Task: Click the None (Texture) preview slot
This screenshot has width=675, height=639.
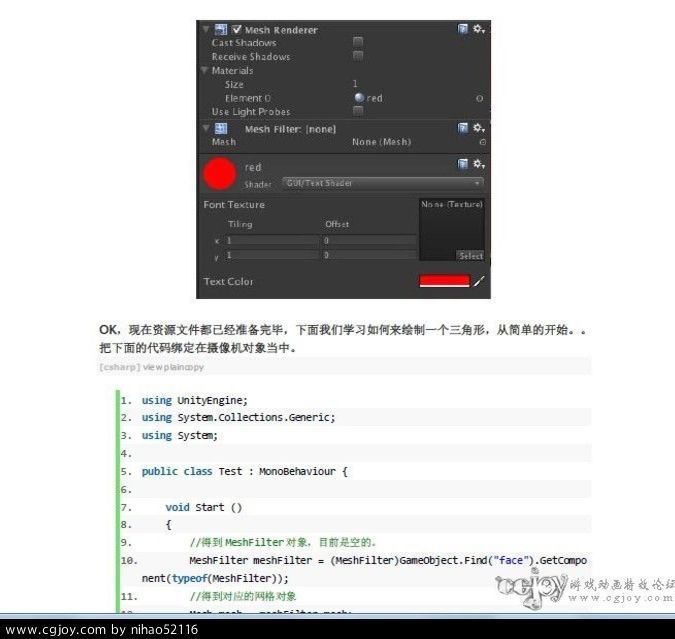Action: (x=452, y=230)
